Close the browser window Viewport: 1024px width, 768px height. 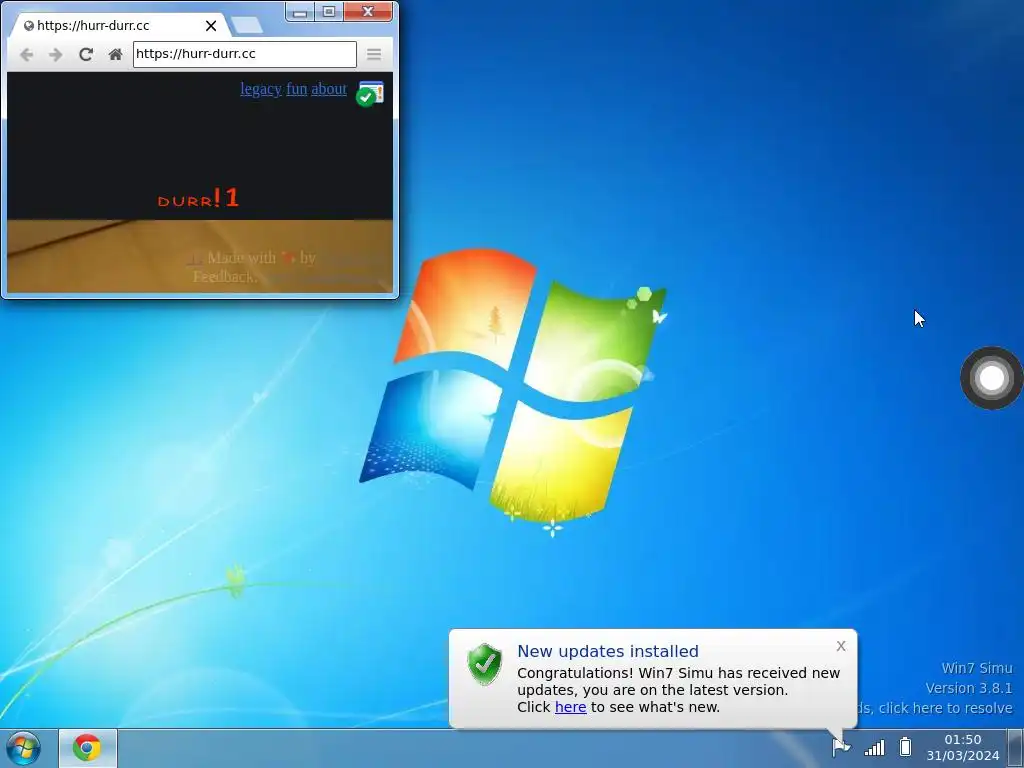coord(368,12)
